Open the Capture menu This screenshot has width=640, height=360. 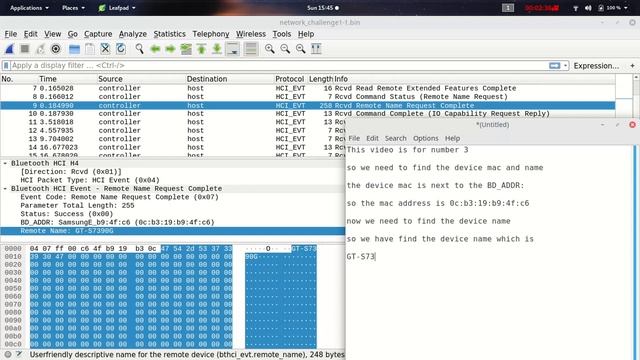[x=98, y=34]
